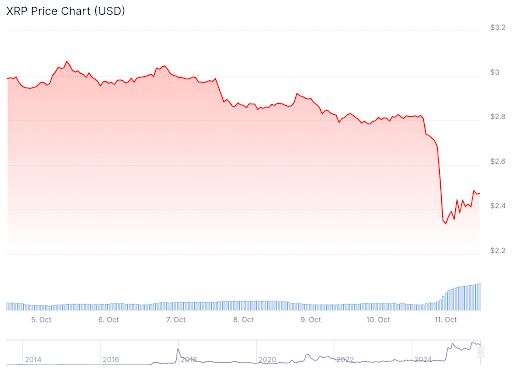This screenshot has width=512, height=374.
Task: Select the 5. Oct date label
Action: 41,320
